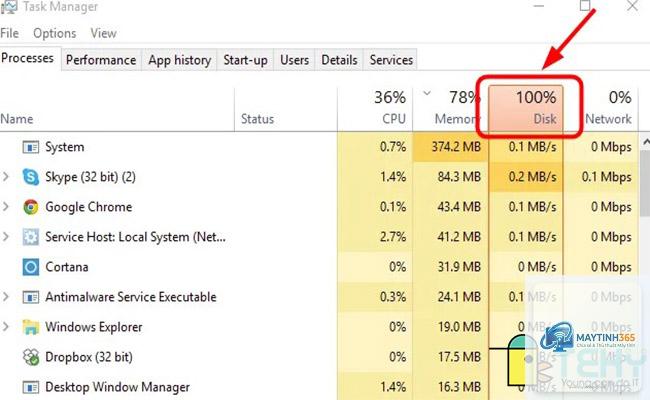Select the Windows Explorer process name
This screenshot has width=650, height=400.
(94, 327)
